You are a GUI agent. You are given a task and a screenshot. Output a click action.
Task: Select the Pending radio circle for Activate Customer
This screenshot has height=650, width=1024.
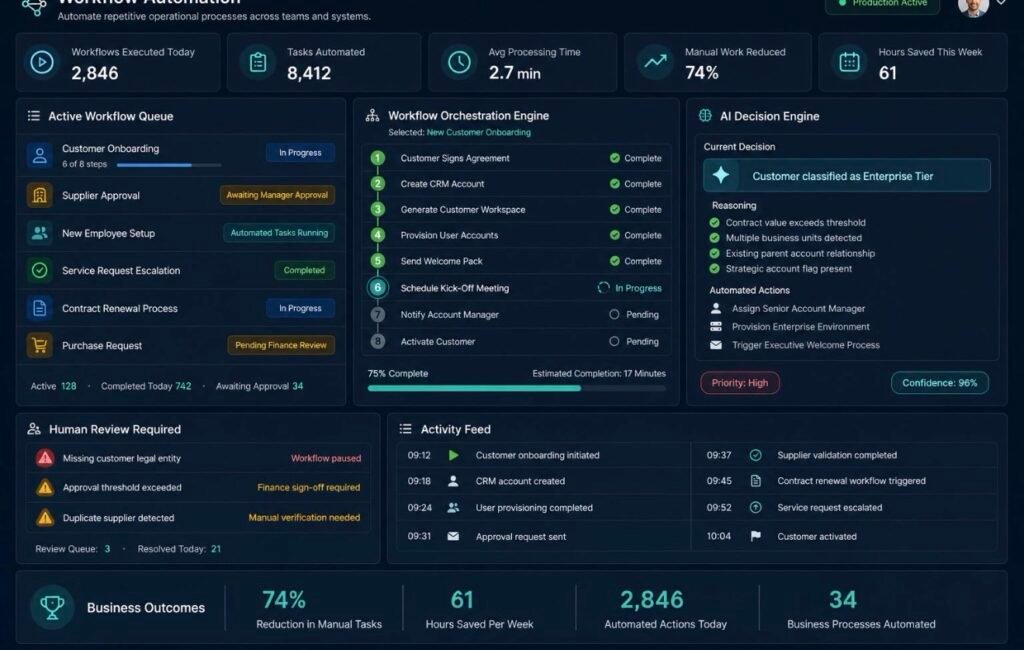(x=614, y=341)
